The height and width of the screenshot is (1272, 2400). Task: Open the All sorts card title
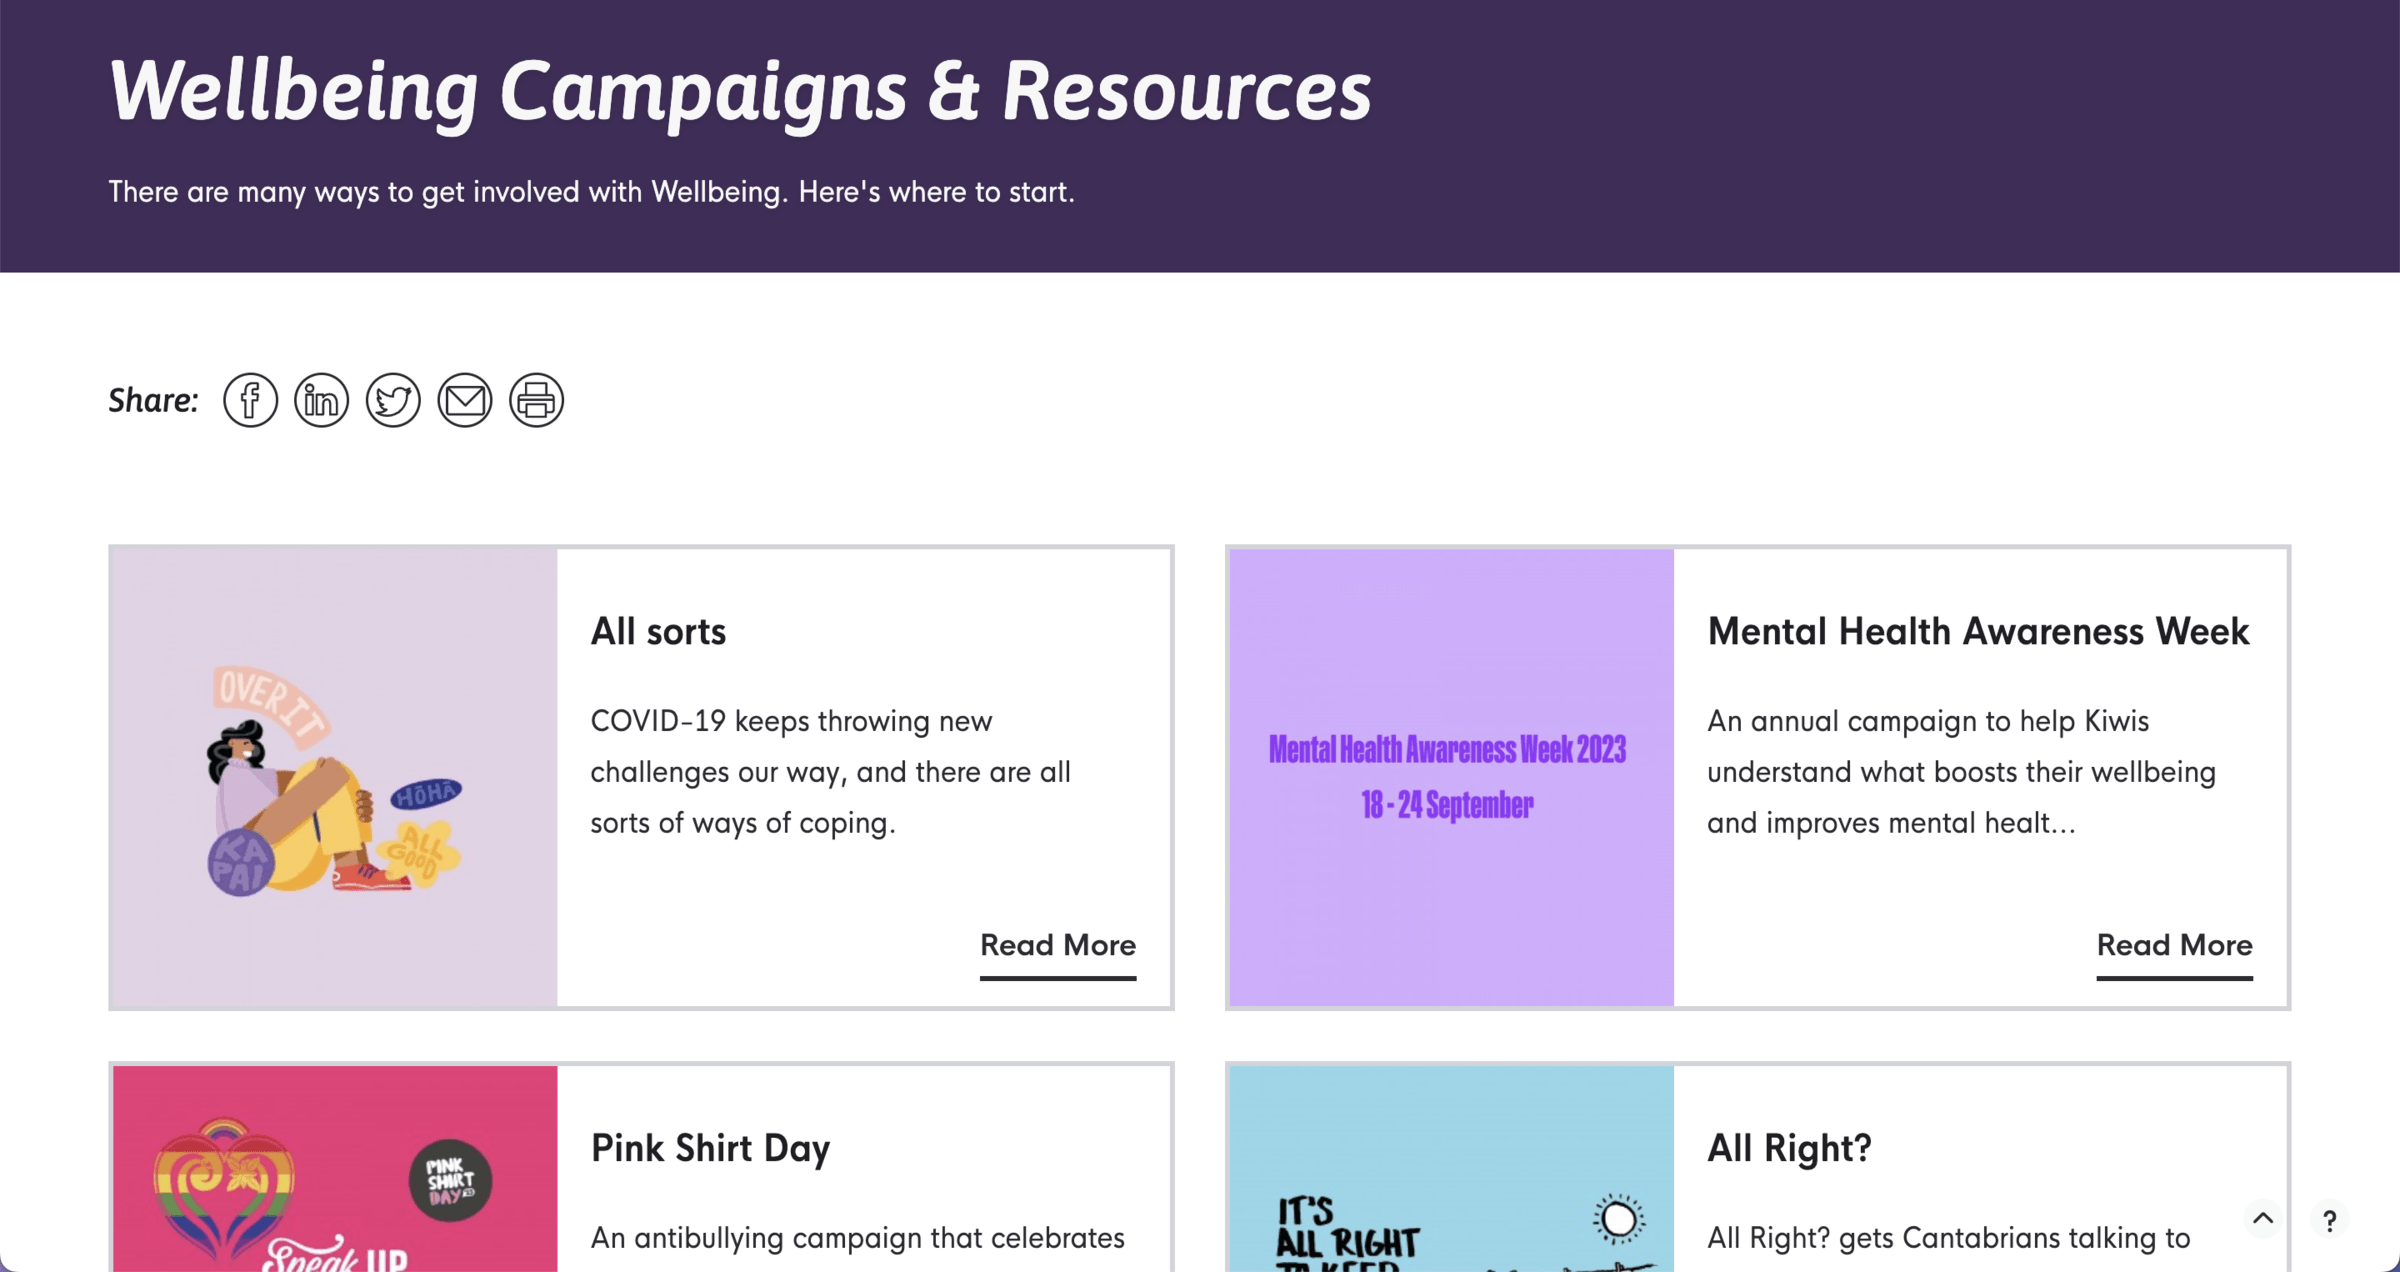coord(658,631)
